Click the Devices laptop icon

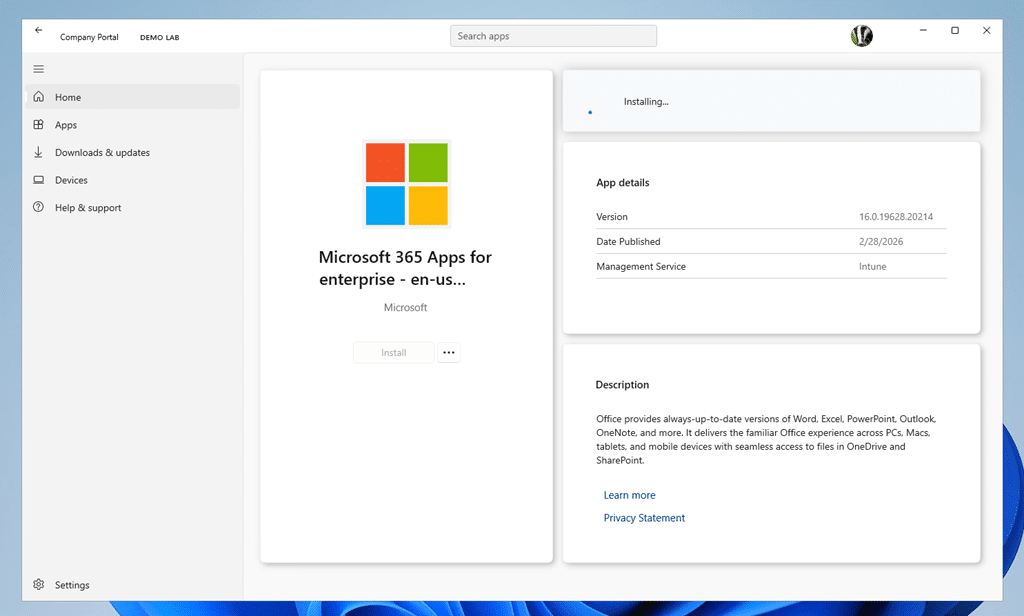[39, 180]
